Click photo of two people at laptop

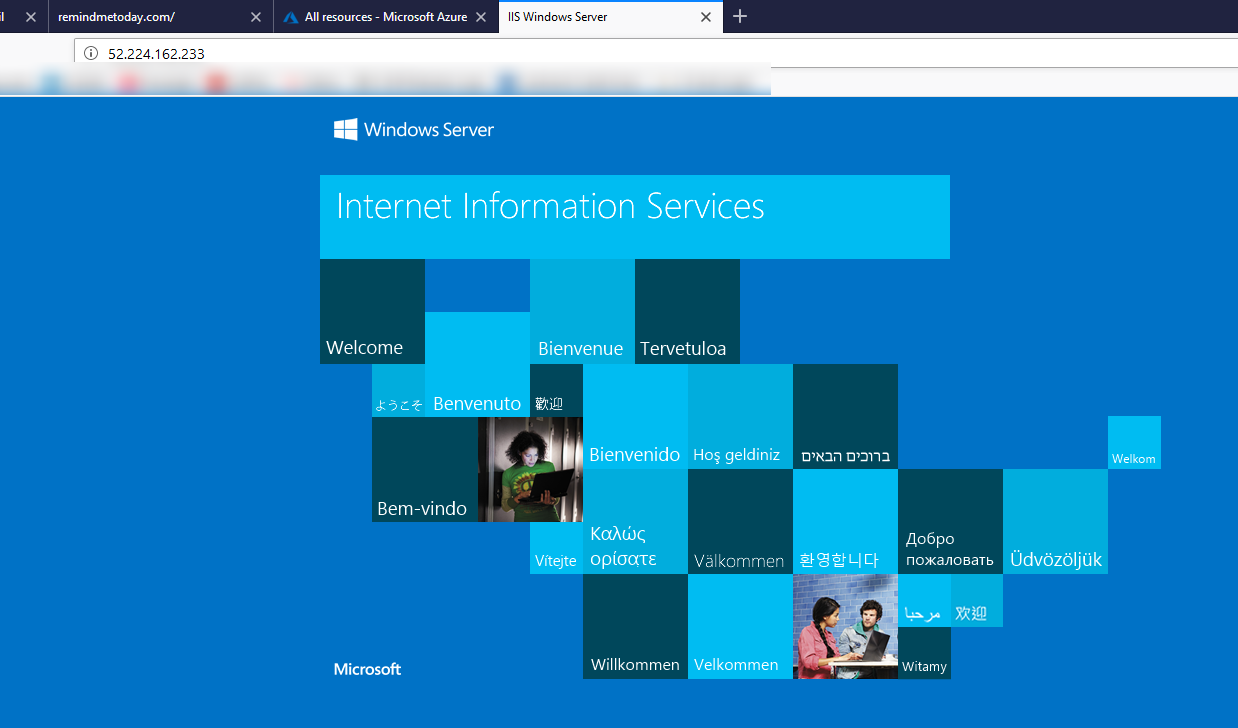(845, 626)
